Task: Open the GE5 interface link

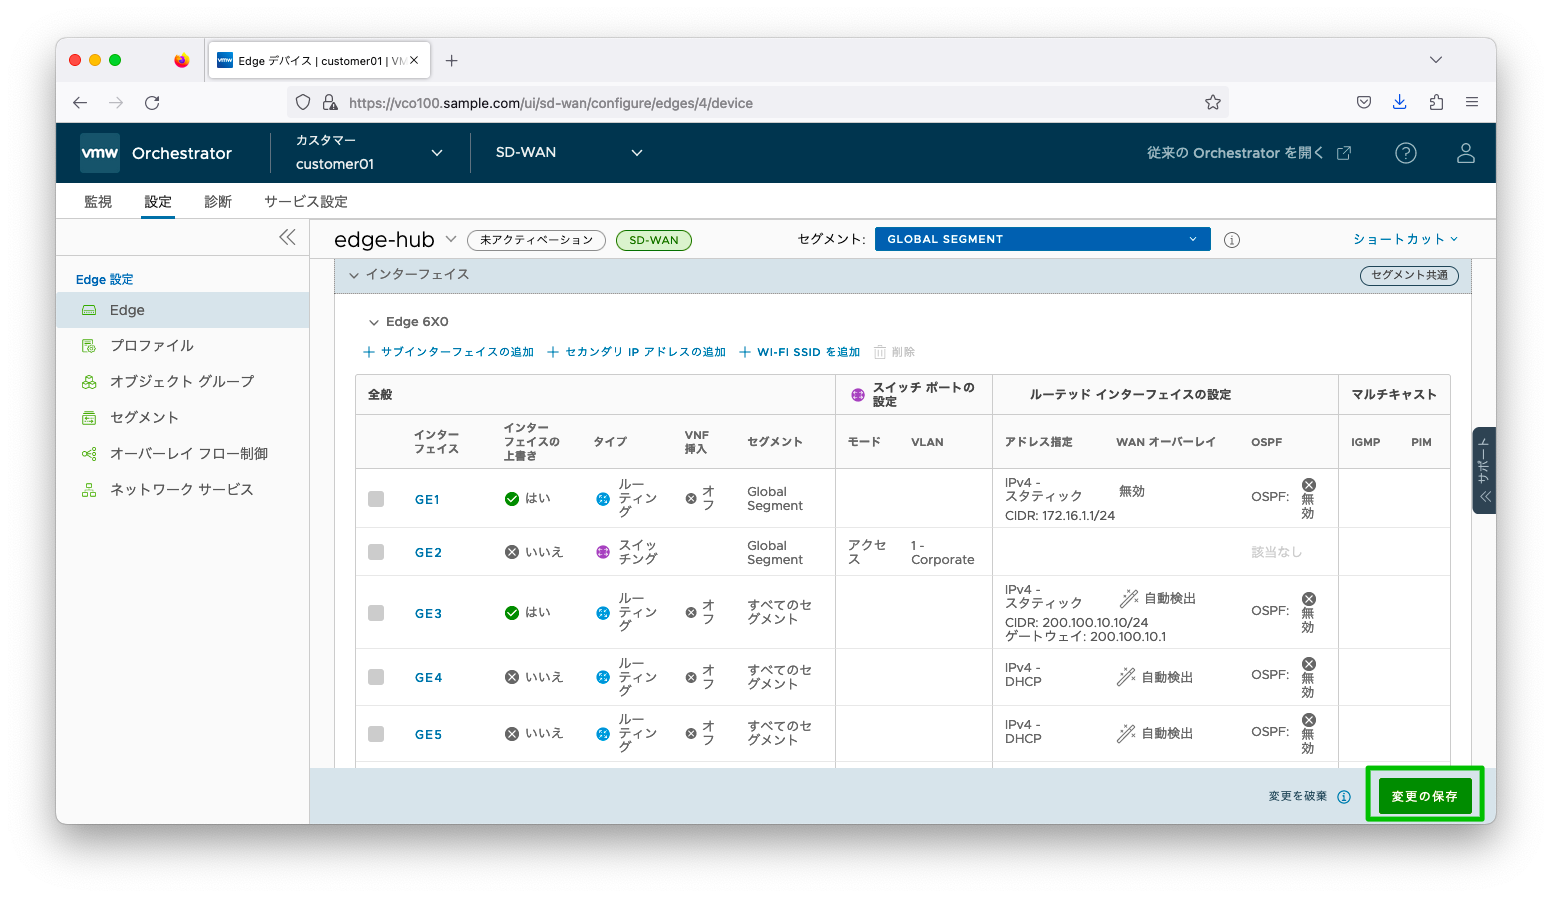Action: click(x=428, y=735)
